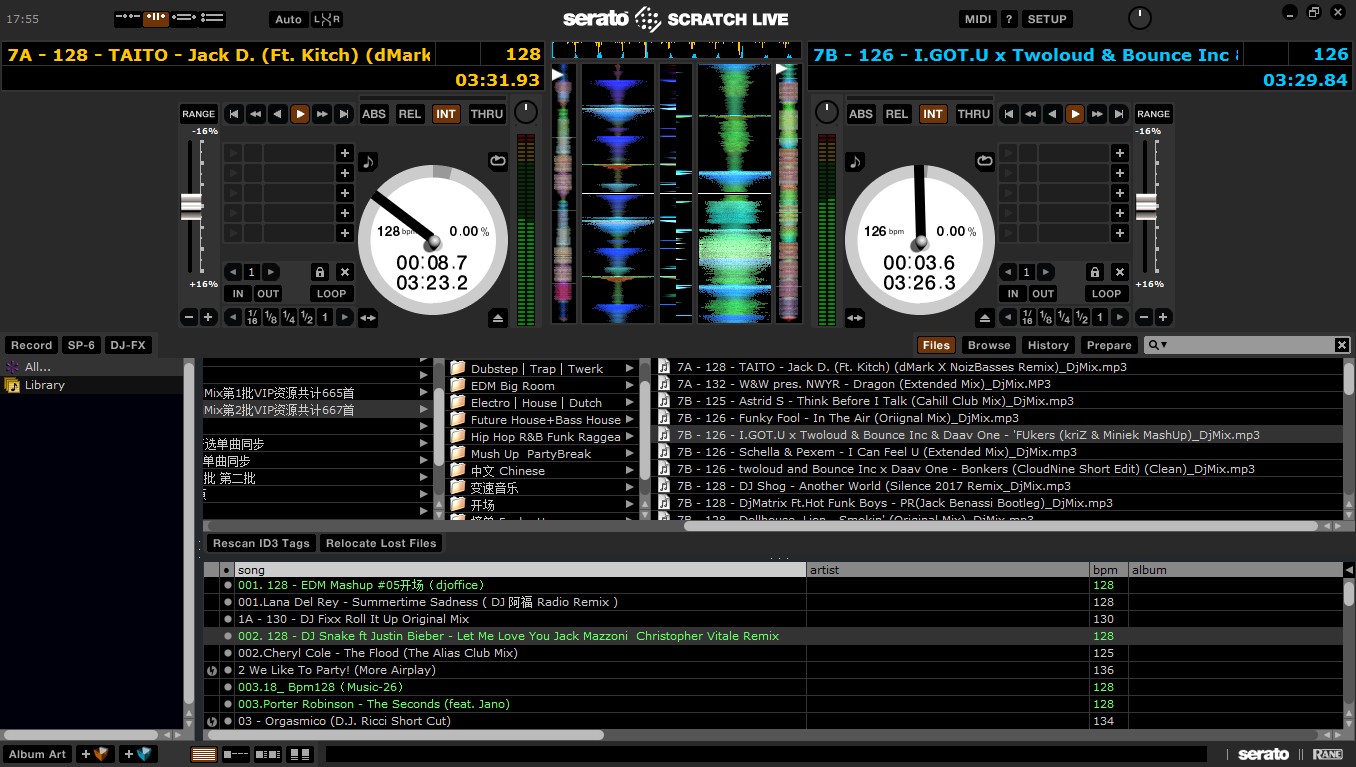Expand the EDM Big Room folder
Image resolution: width=1356 pixels, height=767 pixels.
(x=630, y=386)
